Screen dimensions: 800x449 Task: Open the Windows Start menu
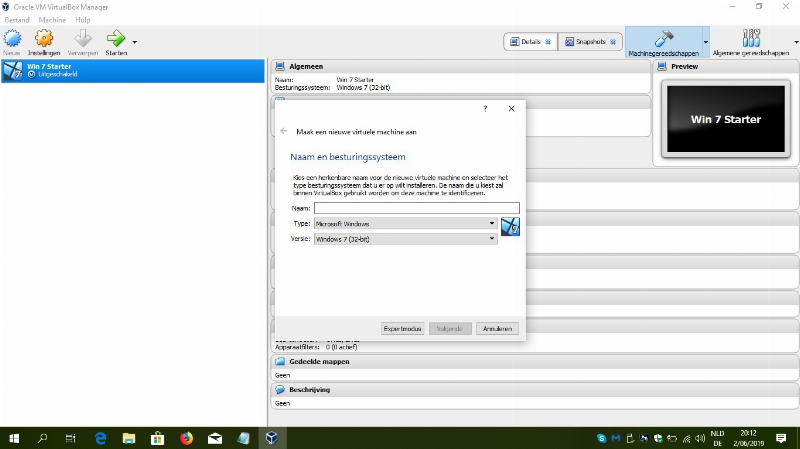coord(14,438)
